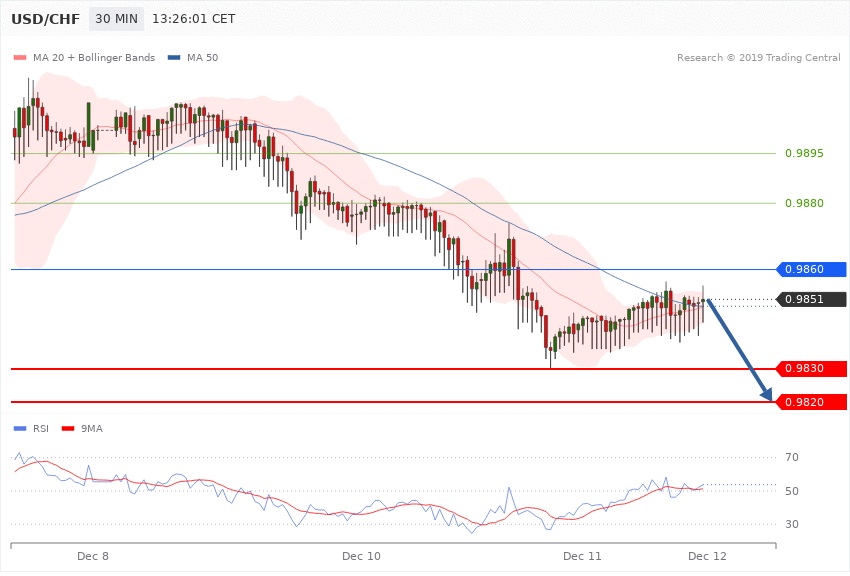Image resolution: width=850 pixels, height=576 pixels.
Task: Click the Dec 8 date label
Action: pyautogui.click(x=92, y=555)
